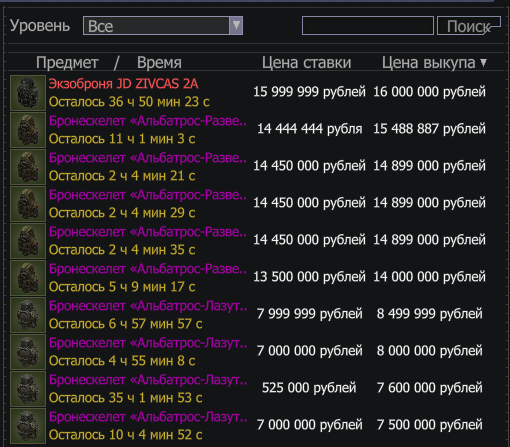Image resolution: width=510 pixels, height=447 pixels.
Task: Click the Экзоброня JD ZIVCAS 2A item icon
Action: tap(28, 93)
